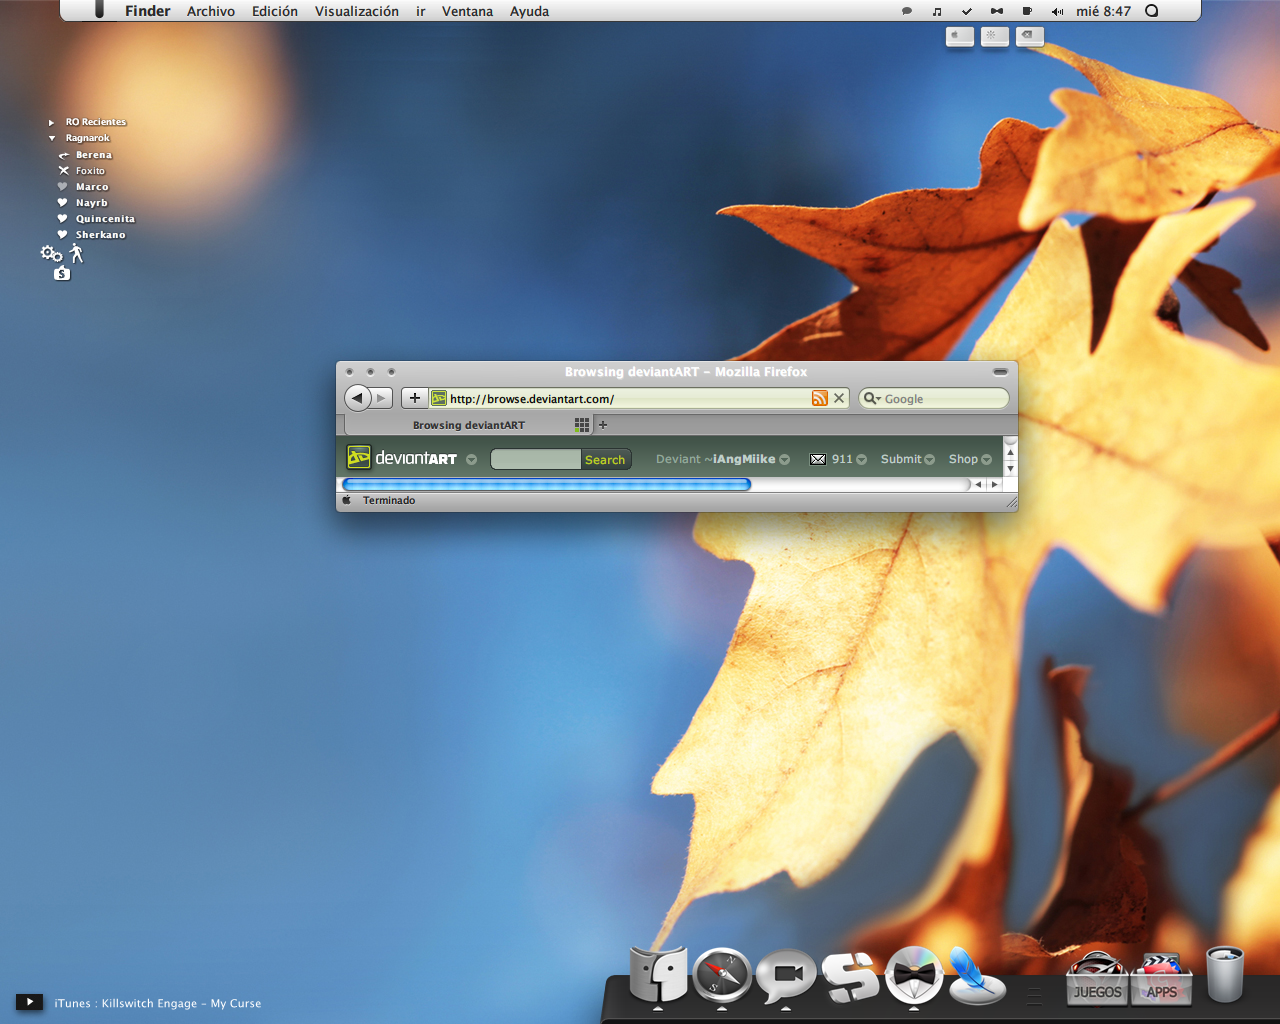1280x1024 pixels.
Task: Click the deviantART logo on page
Action: (x=401, y=458)
